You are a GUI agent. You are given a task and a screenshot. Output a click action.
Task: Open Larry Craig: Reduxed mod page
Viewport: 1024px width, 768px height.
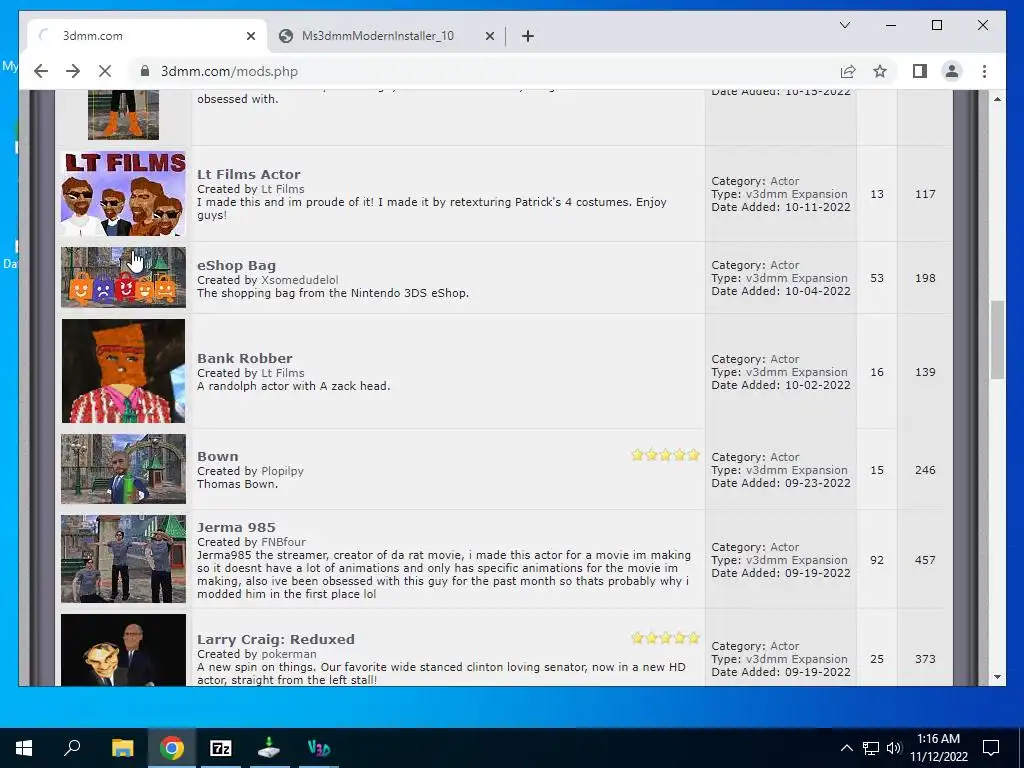[x=276, y=639]
